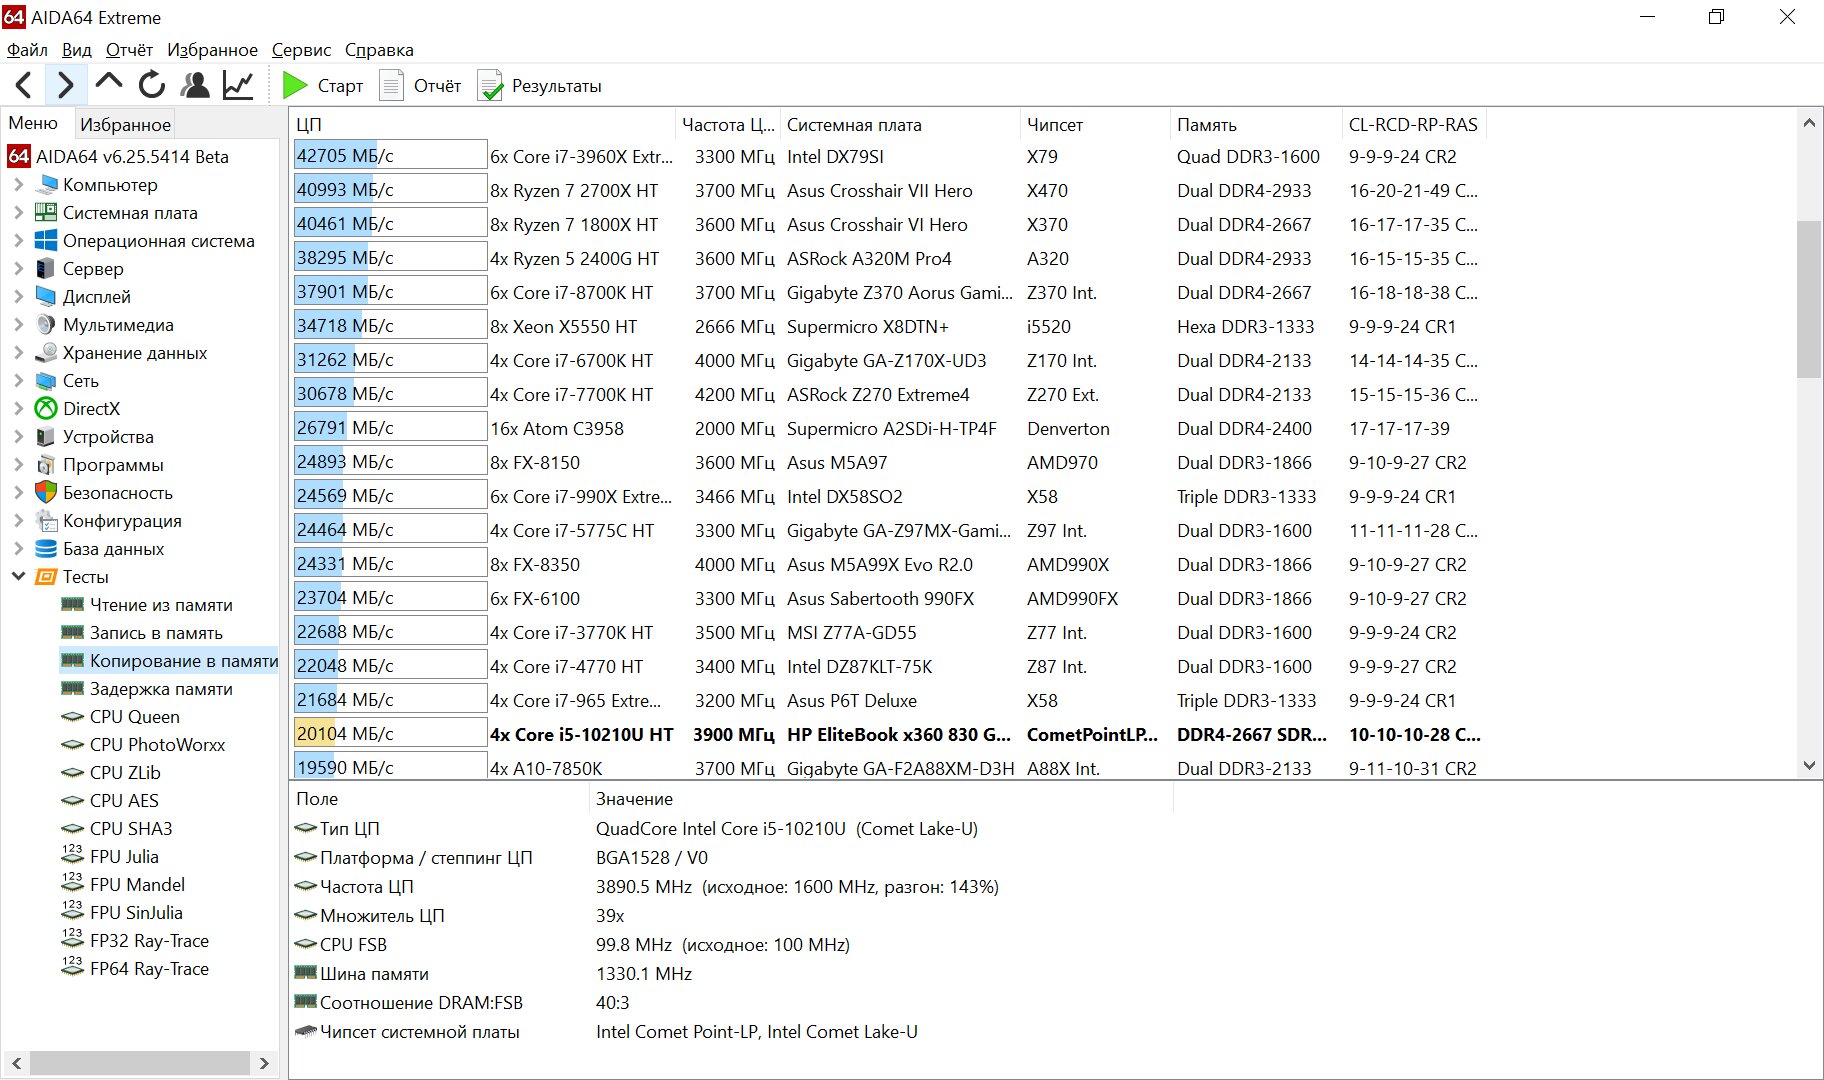The width and height of the screenshot is (1824, 1080).
Task: Sort by the Системная плата column header
Action: coord(898,125)
